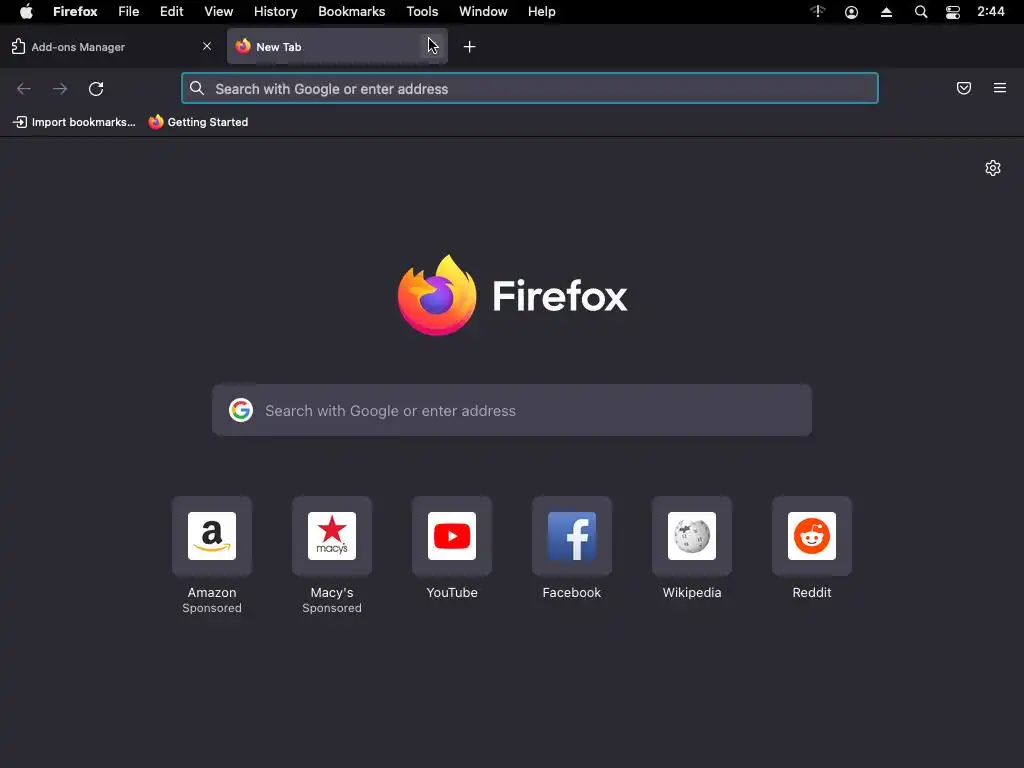Click the puzzle icon on Add-ons tab

coord(18,46)
